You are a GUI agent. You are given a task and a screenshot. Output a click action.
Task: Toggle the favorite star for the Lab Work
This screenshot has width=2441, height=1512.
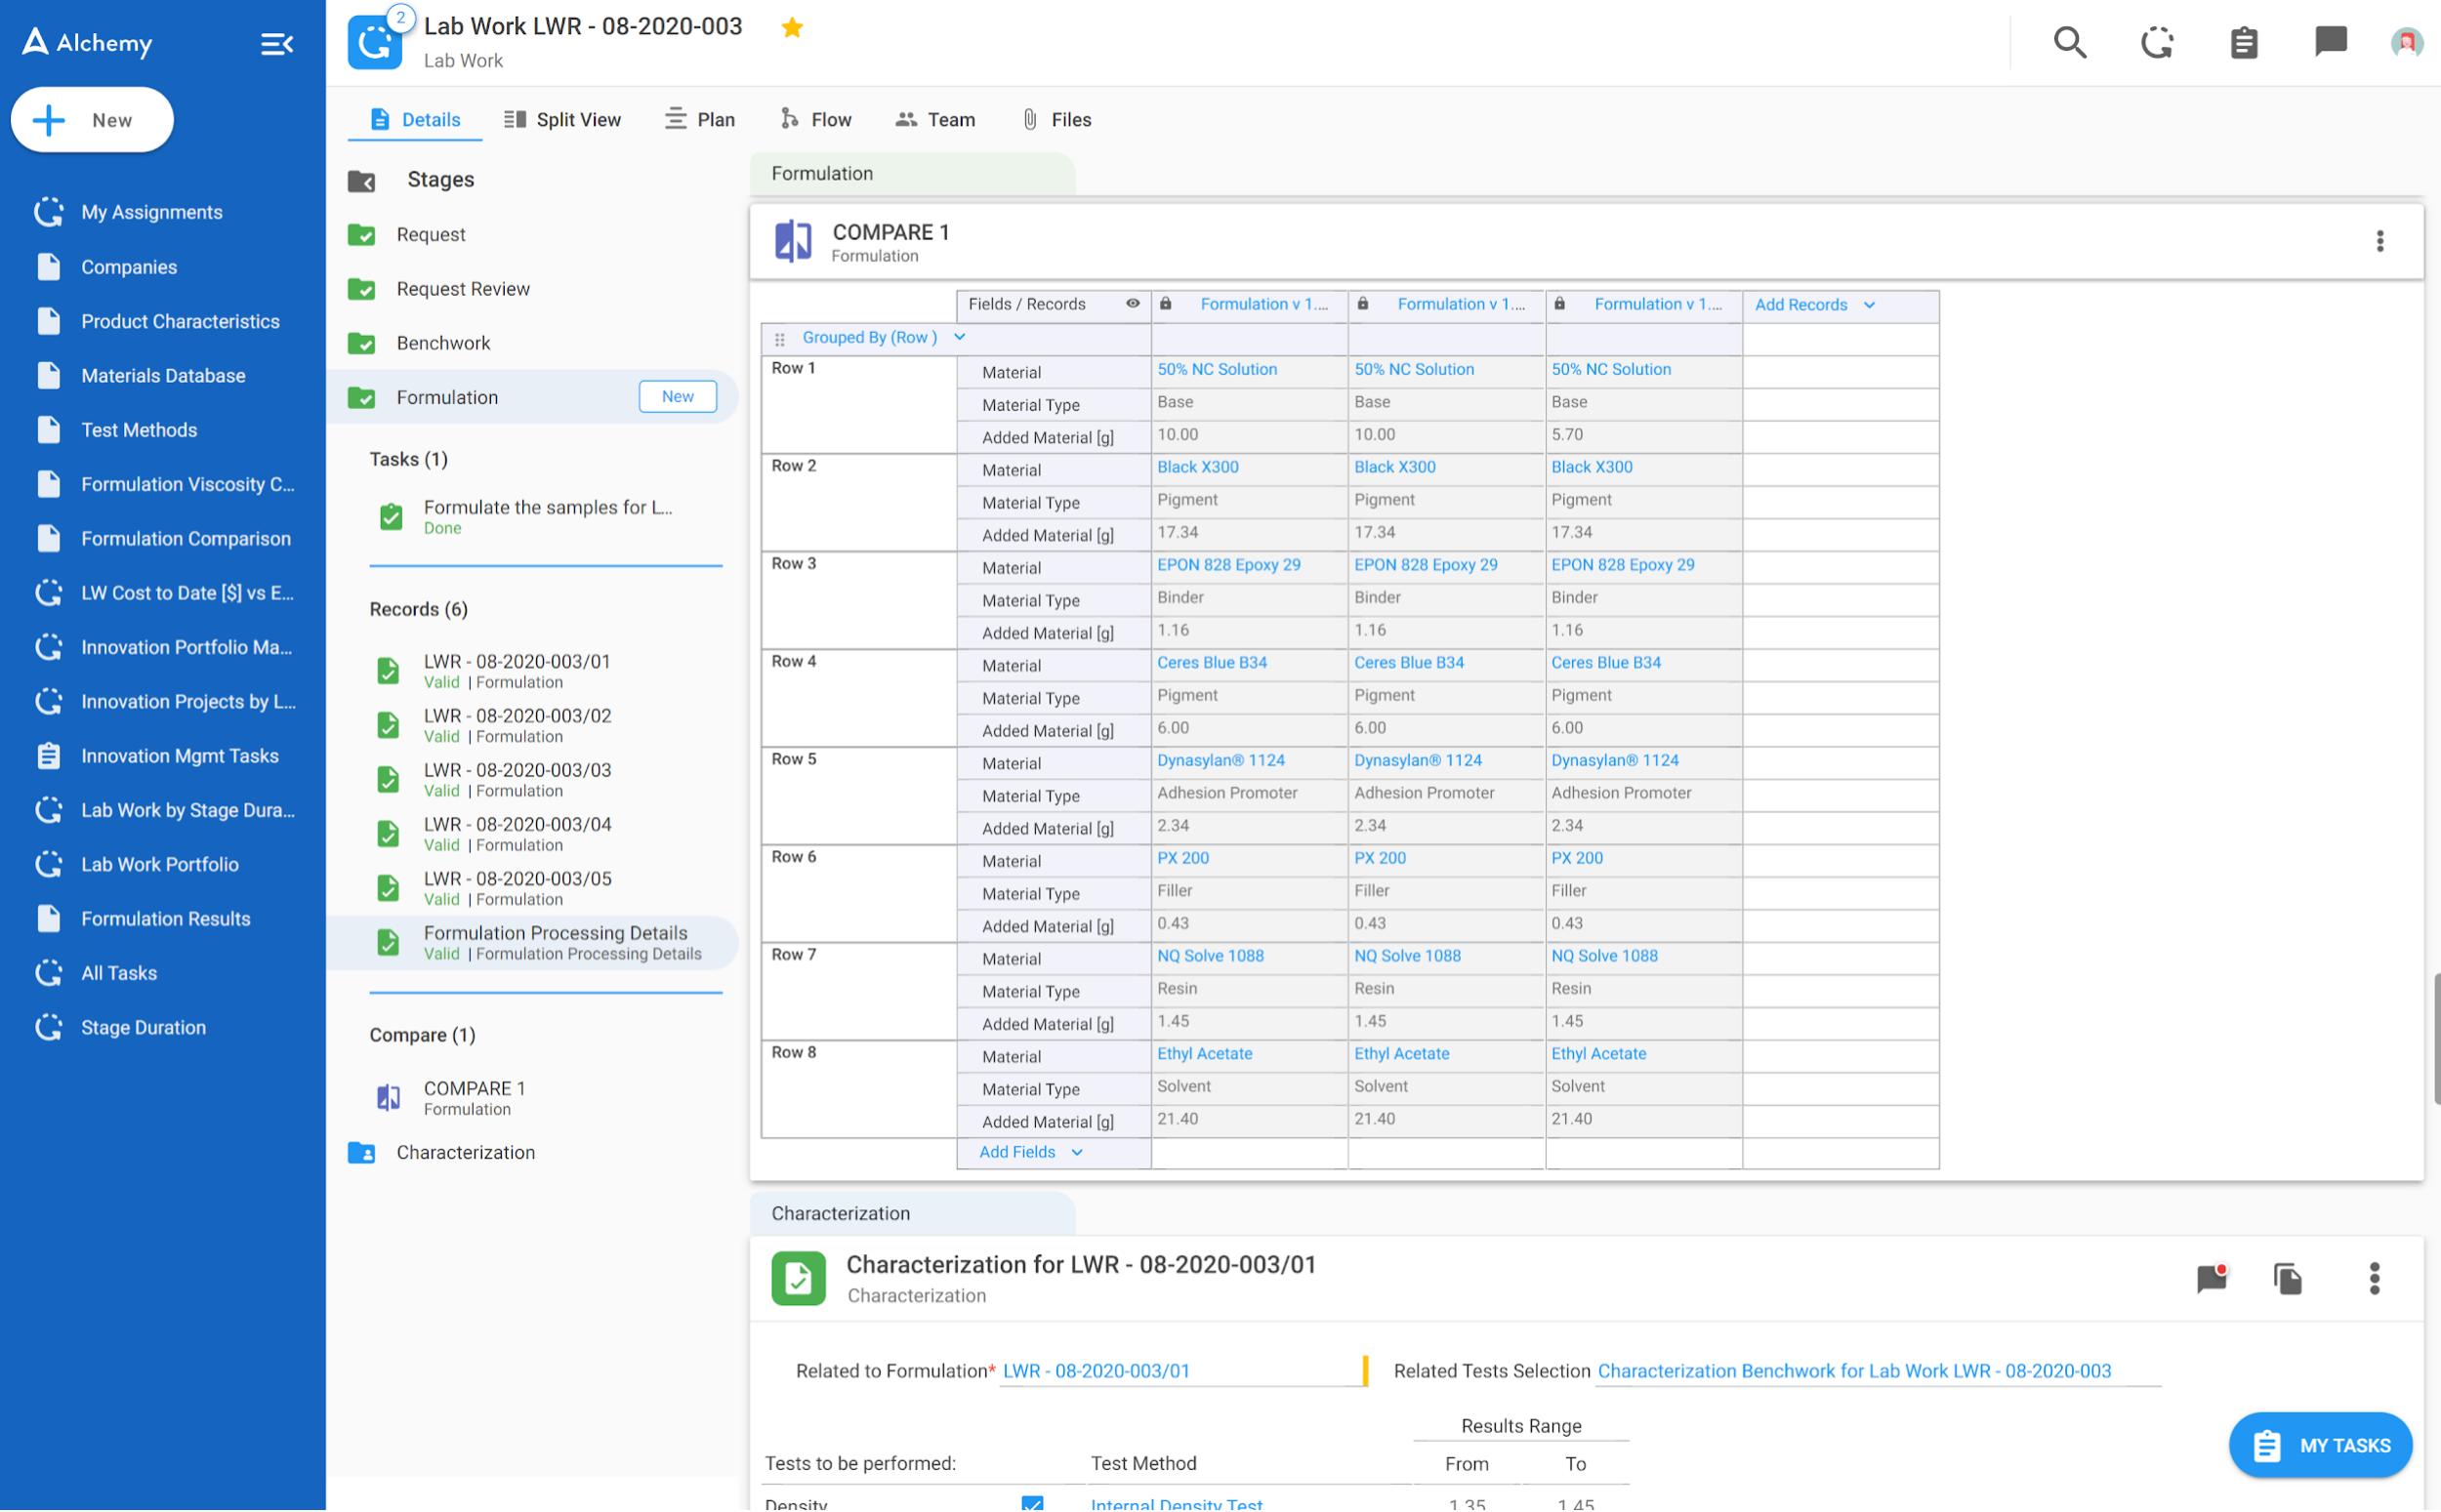click(792, 27)
